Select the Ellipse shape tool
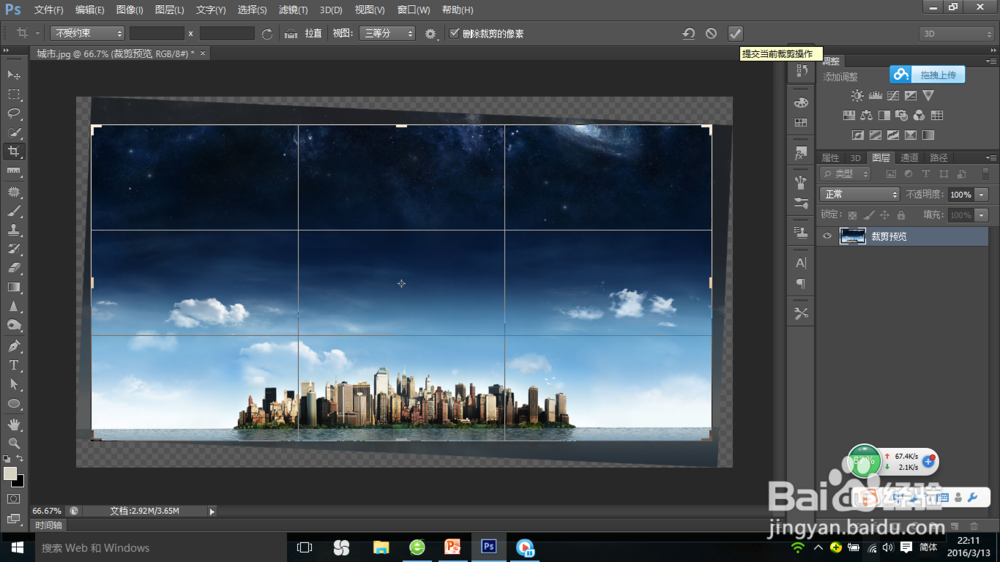The width and height of the screenshot is (1000, 562). click(13, 404)
